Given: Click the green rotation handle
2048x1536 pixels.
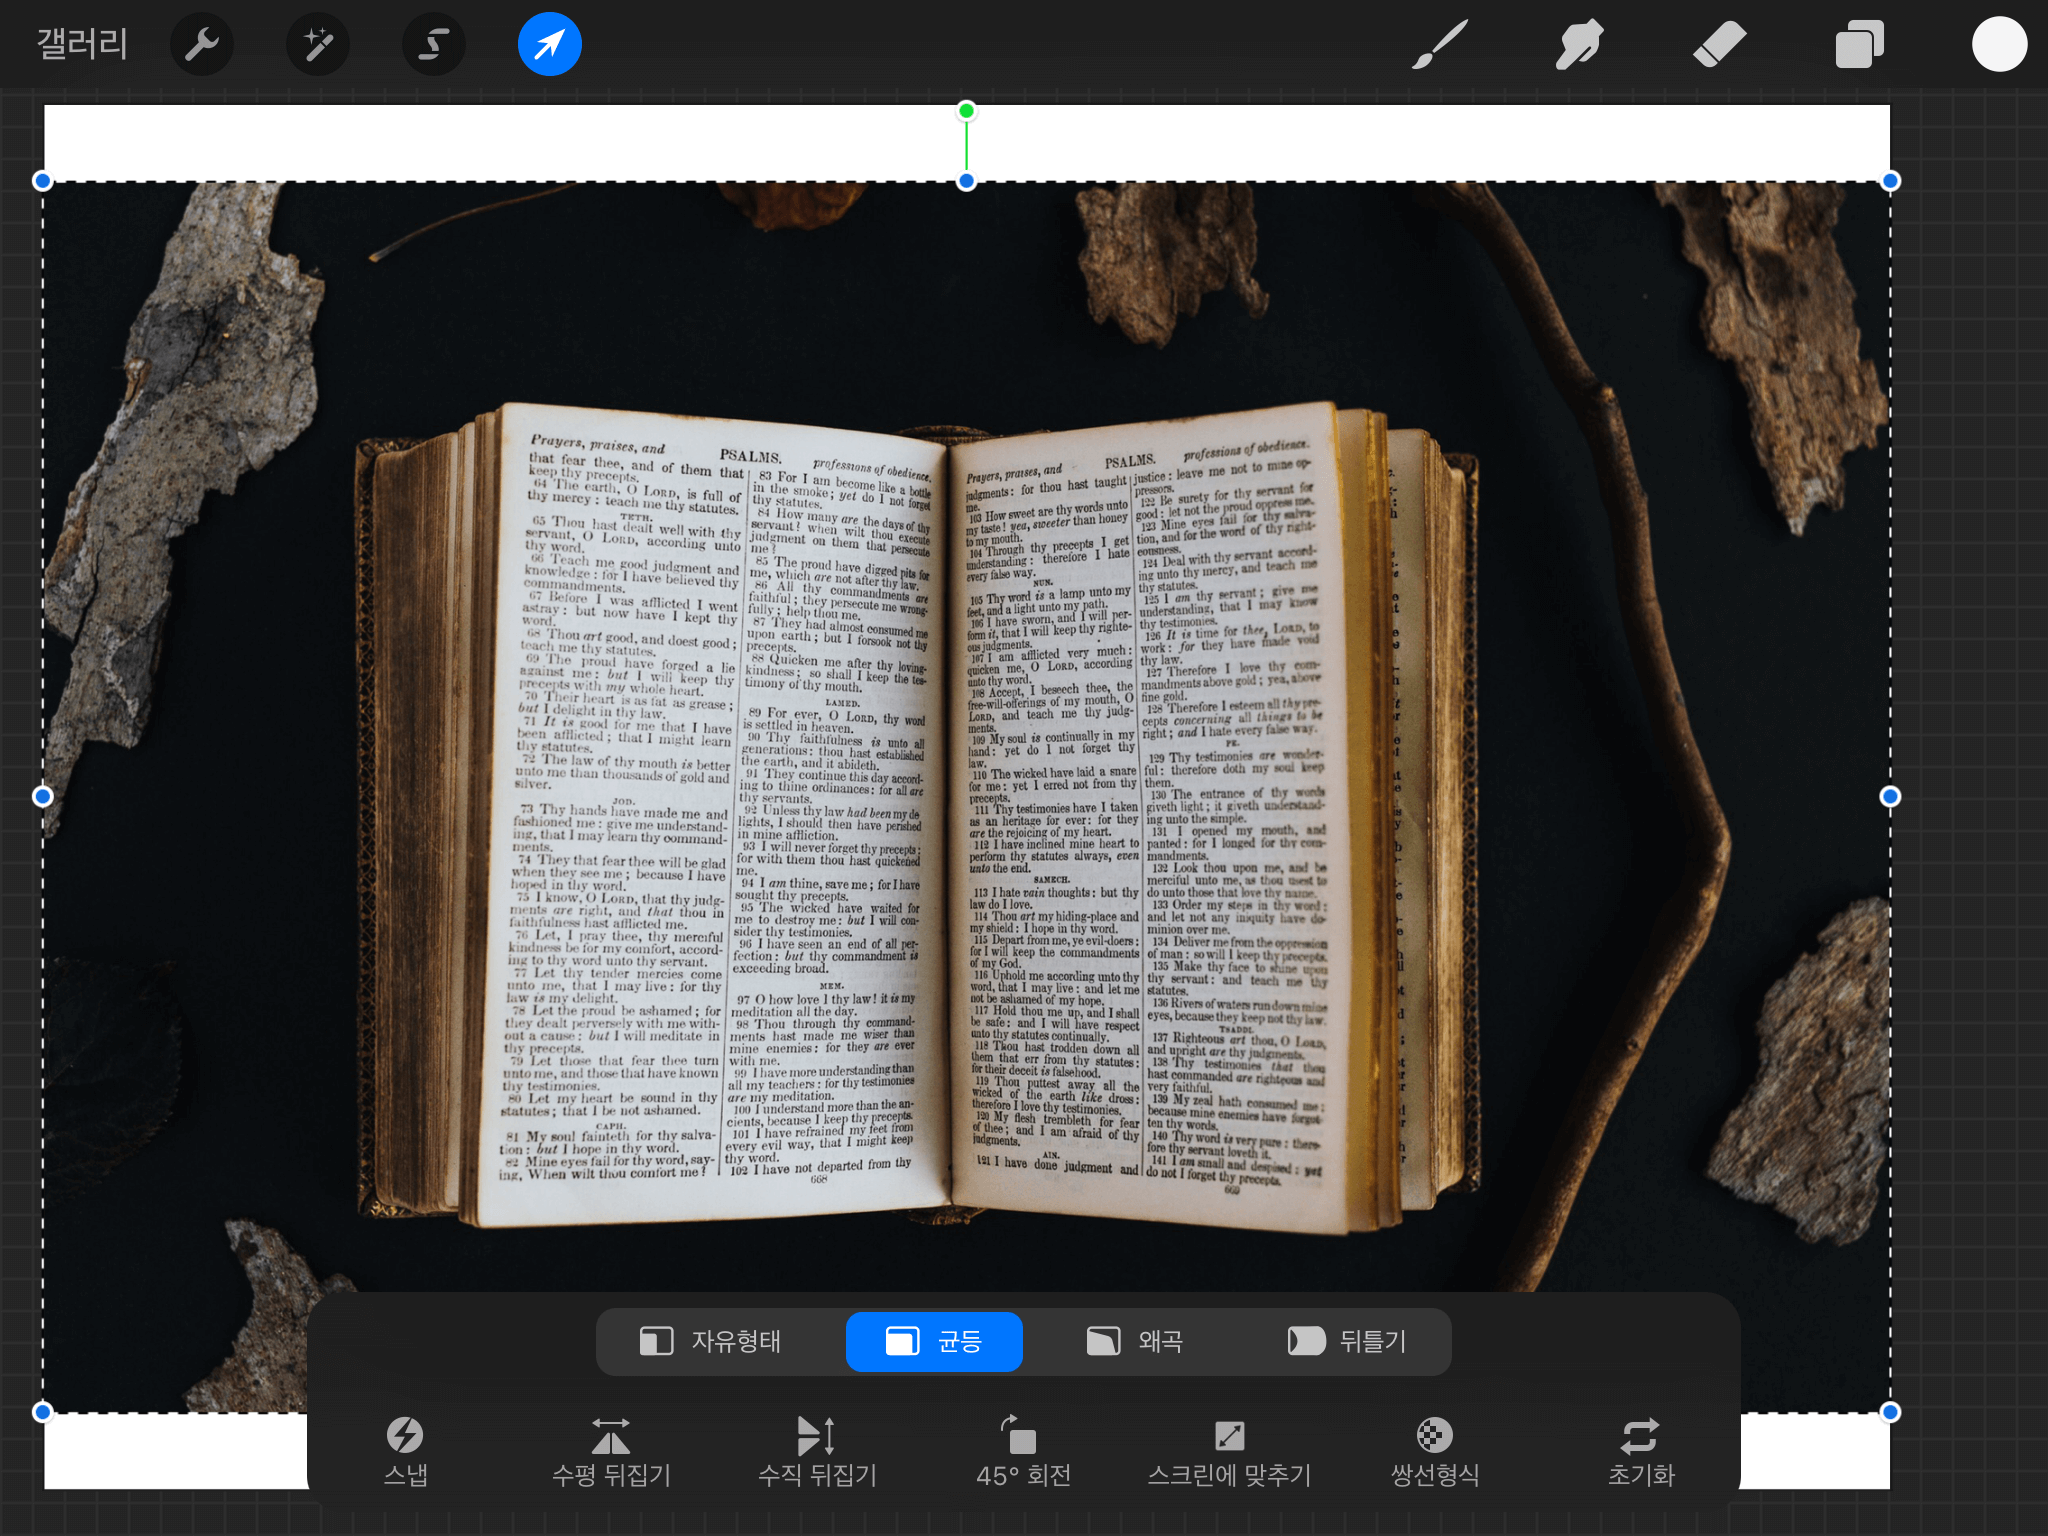Looking at the screenshot, I should point(966,111).
